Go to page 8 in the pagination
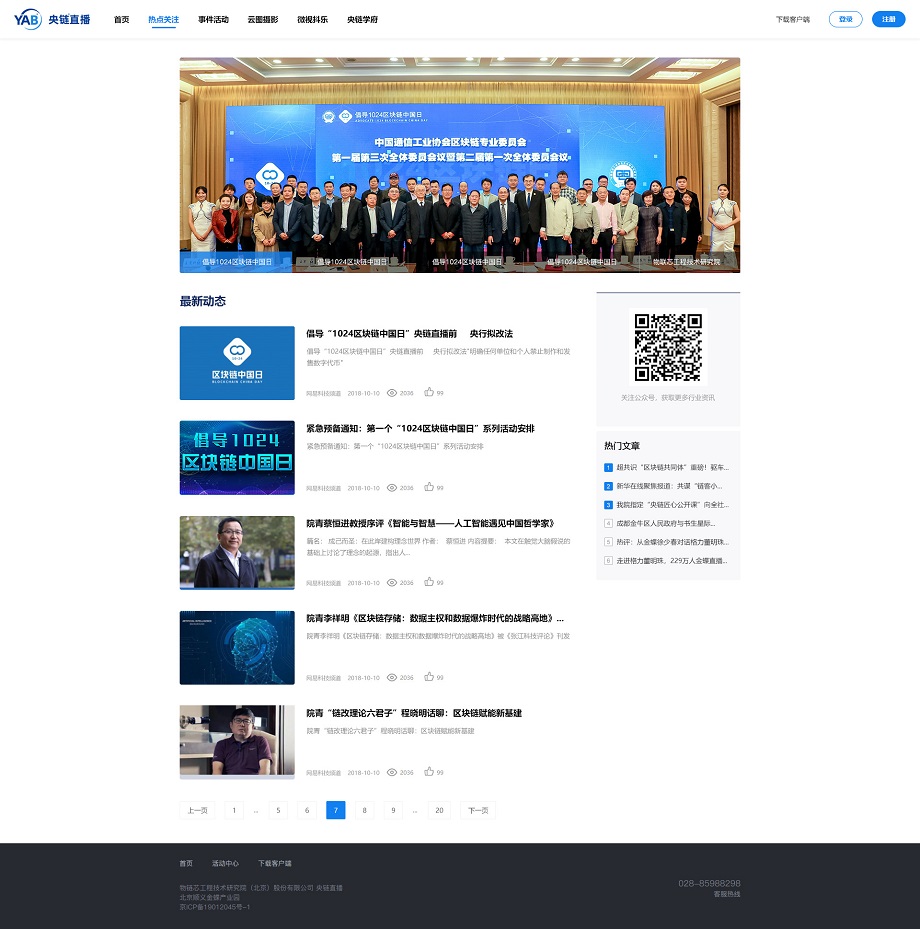Screen dimensions: 920x929 click(364, 810)
